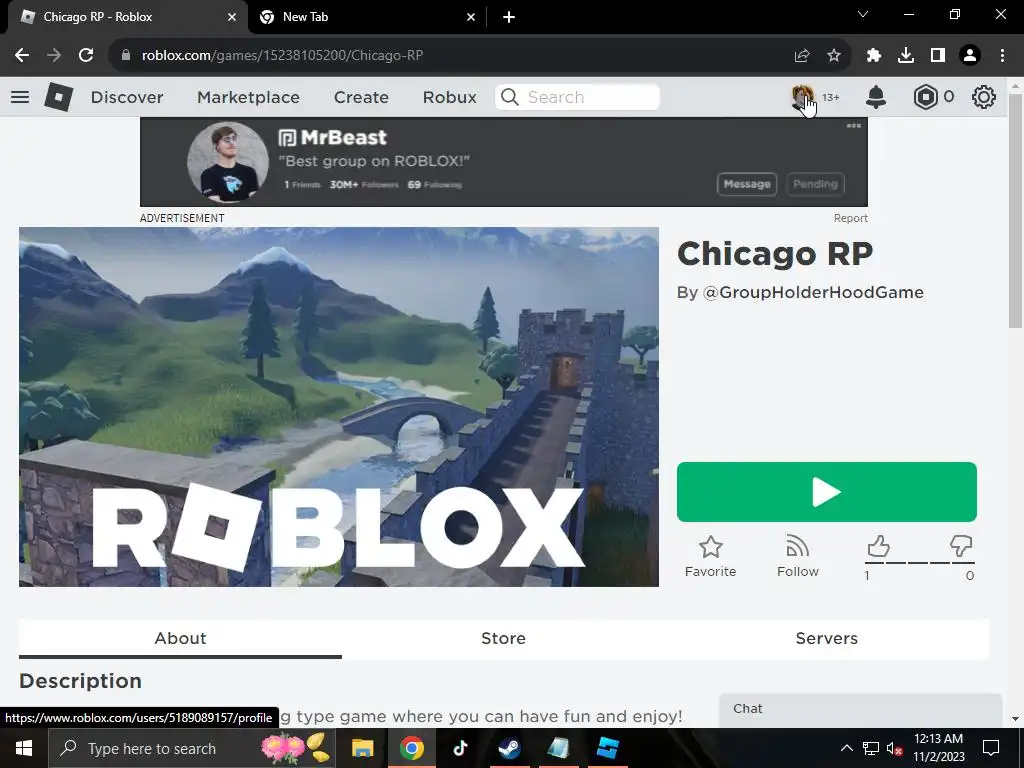Open the Chat panel
This screenshot has height=768, width=1024.
tap(860, 709)
